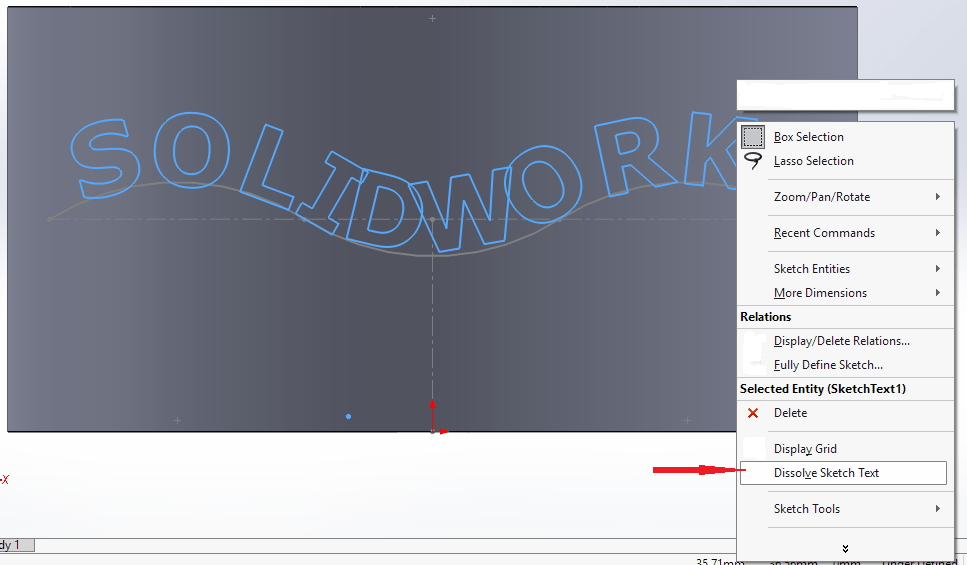Click the red X Delete icon
967x565 pixels.
pos(752,413)
